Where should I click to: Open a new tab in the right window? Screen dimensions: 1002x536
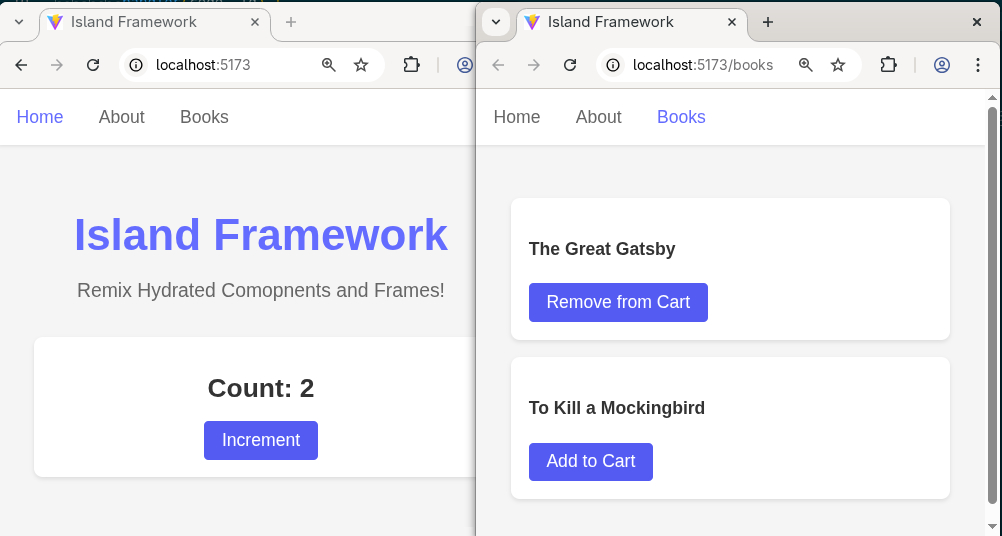tap(768, 22)
